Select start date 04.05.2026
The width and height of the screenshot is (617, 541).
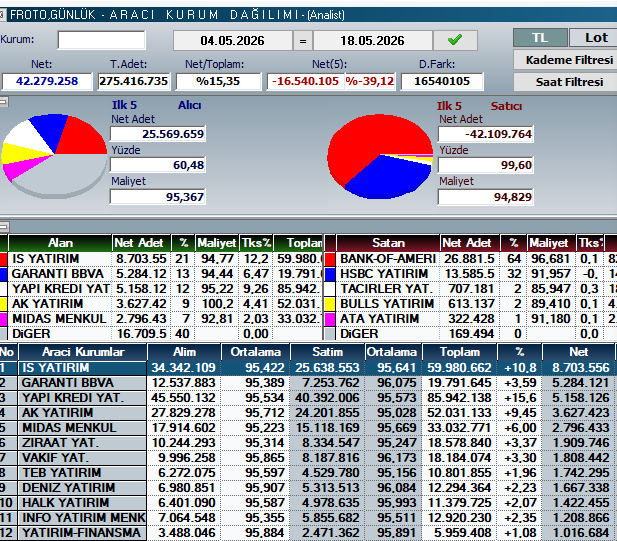[x=233, y=40]
